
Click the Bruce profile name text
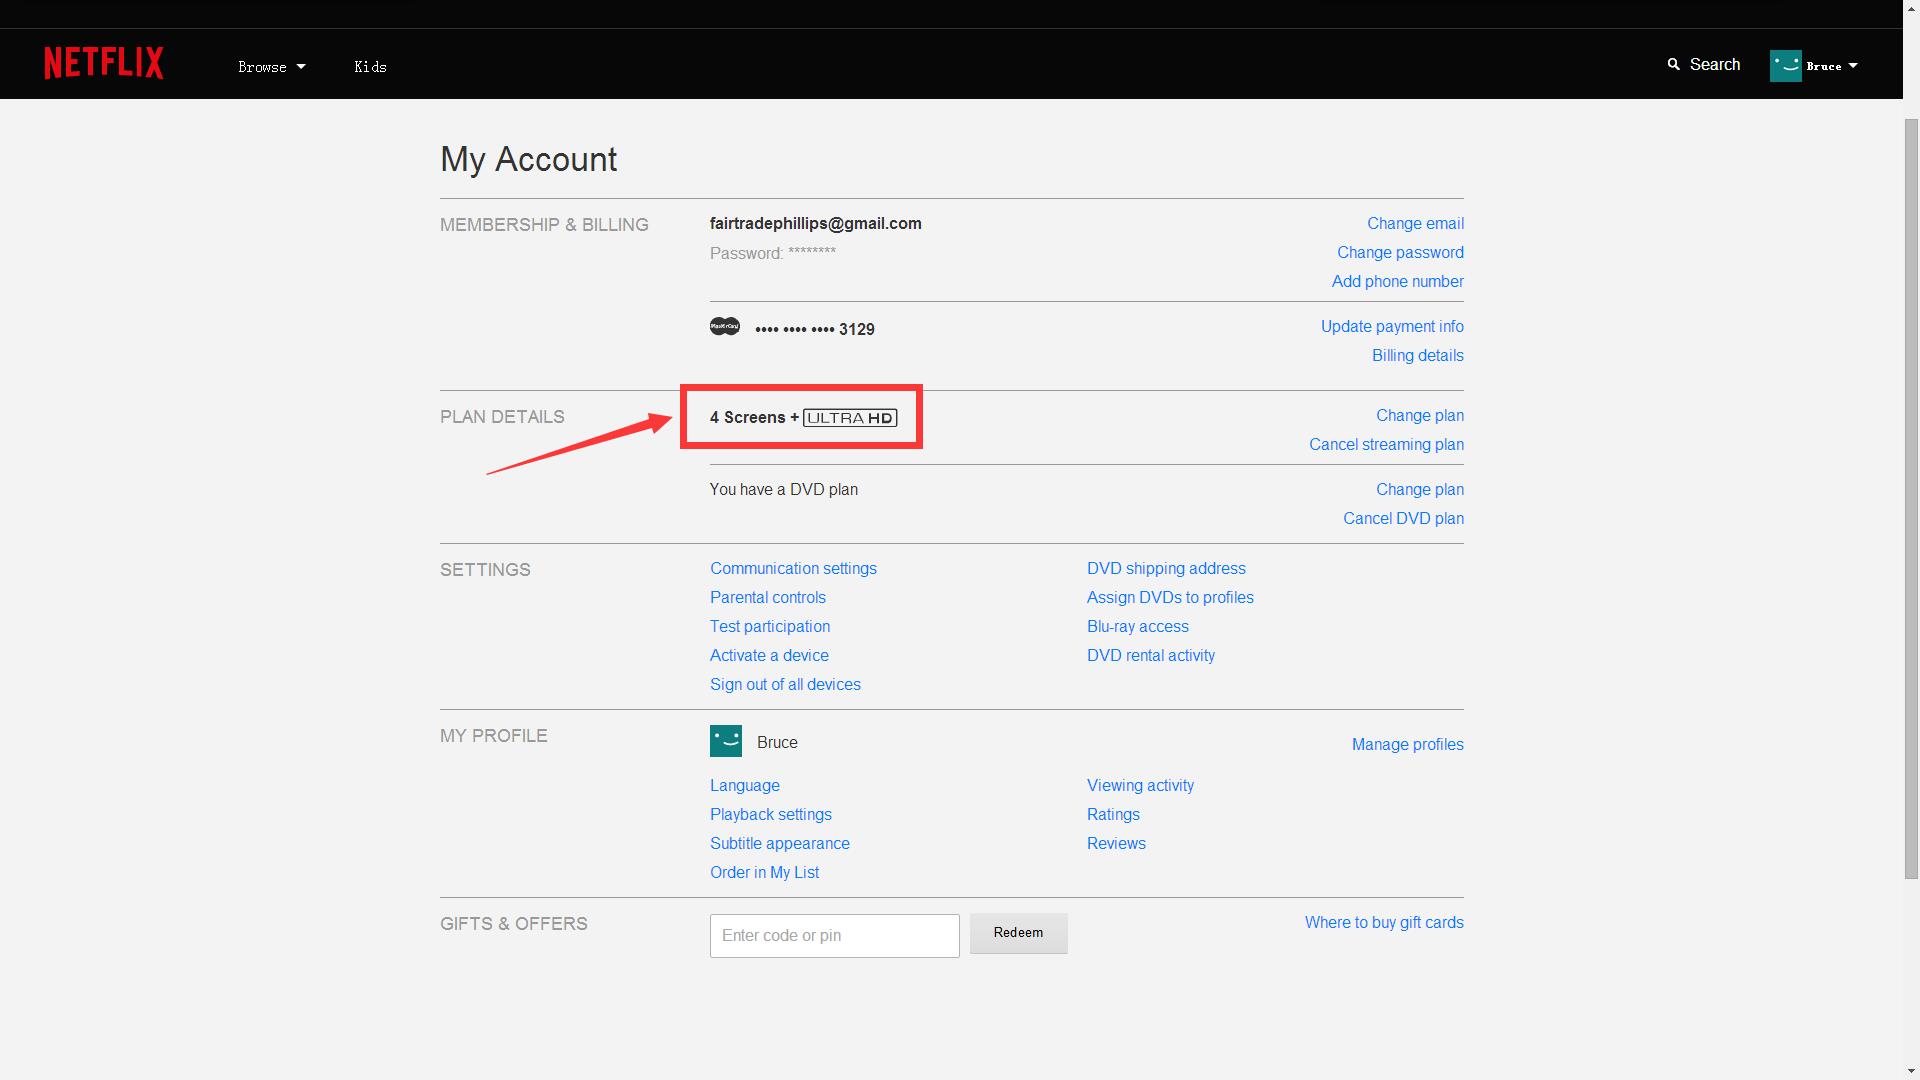[x=777, y=742]
